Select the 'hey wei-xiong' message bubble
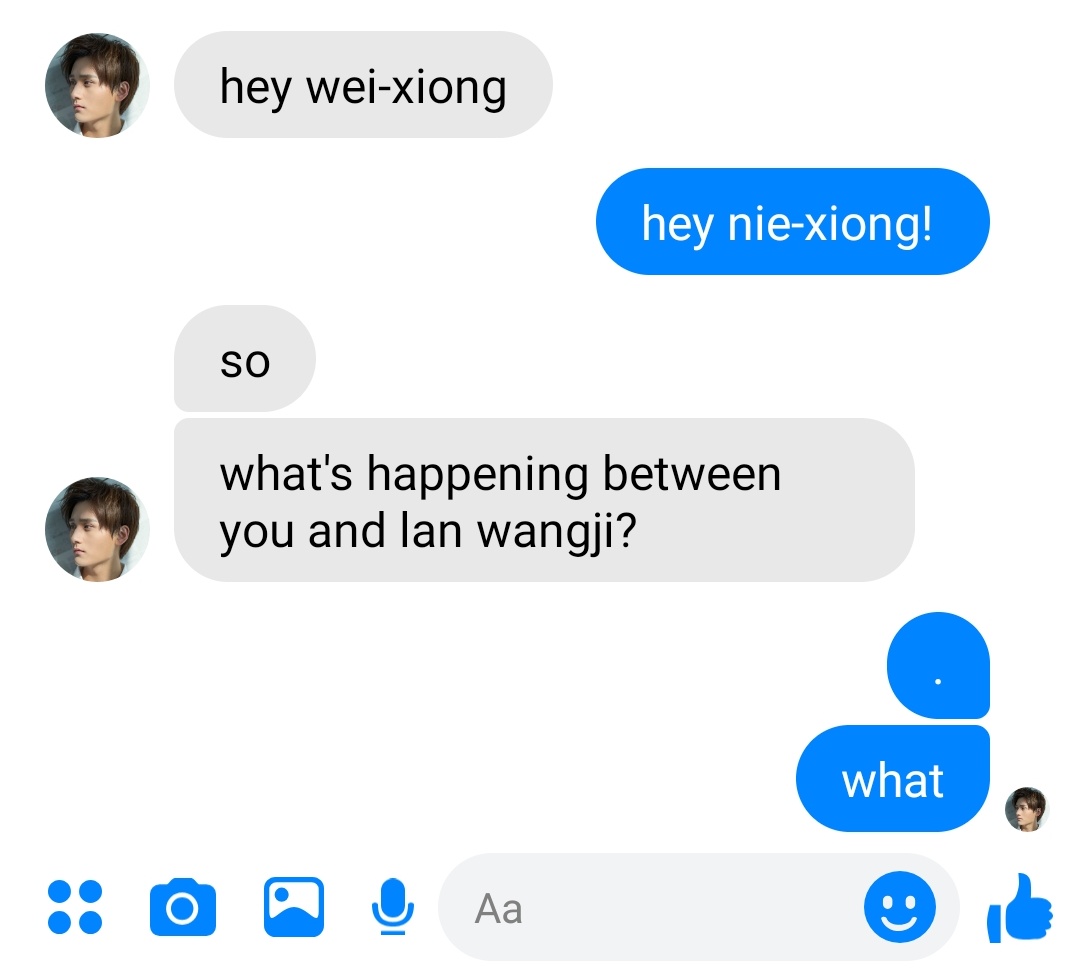 point(363,84)
